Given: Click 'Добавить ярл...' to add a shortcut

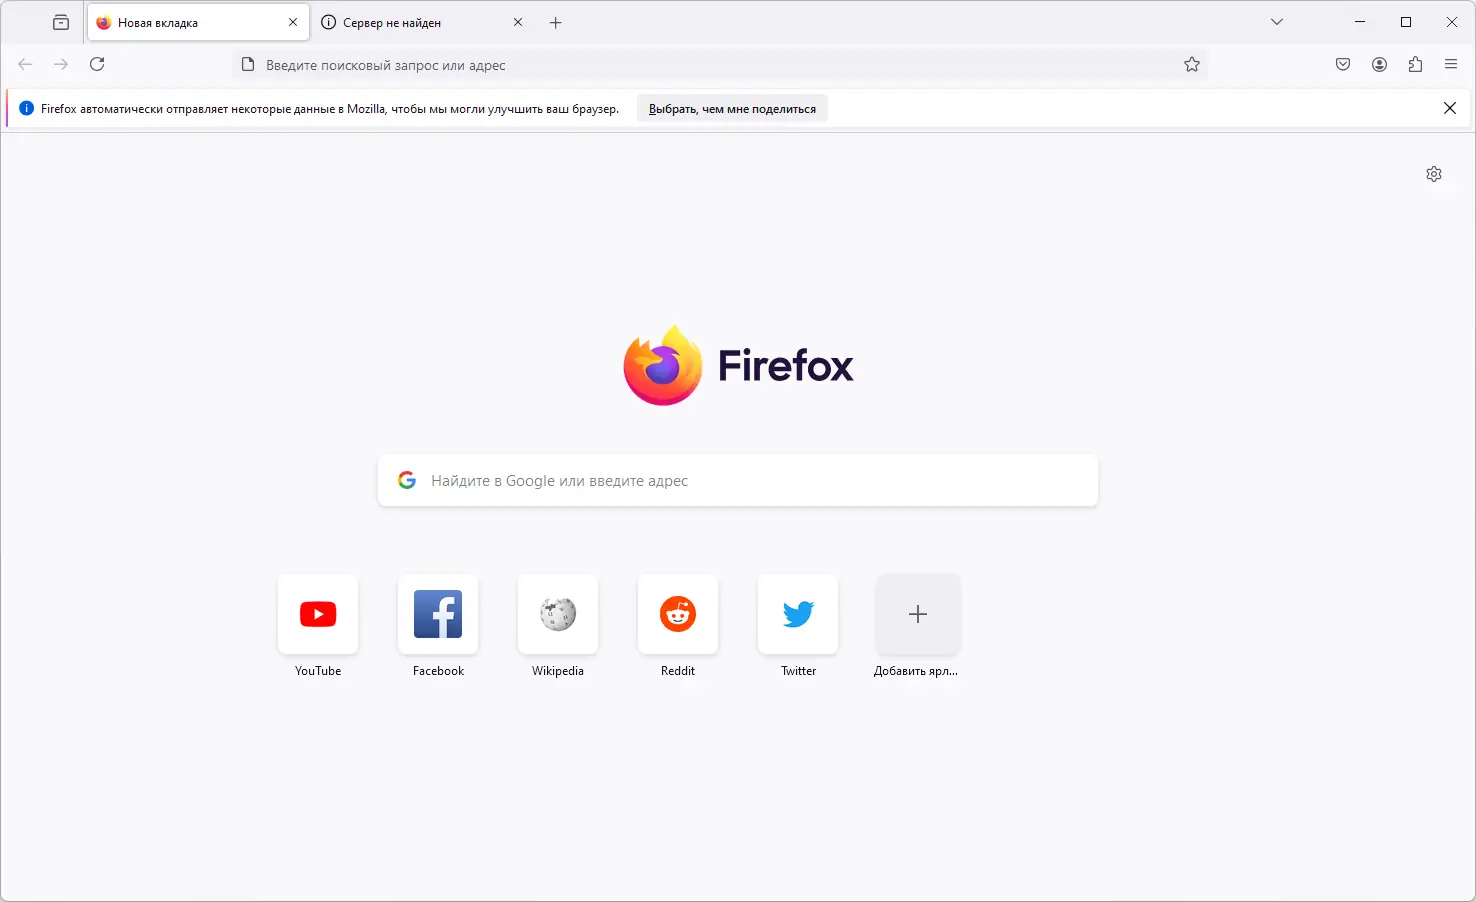Looking at the screenshot, I should (x=917, y=614).
